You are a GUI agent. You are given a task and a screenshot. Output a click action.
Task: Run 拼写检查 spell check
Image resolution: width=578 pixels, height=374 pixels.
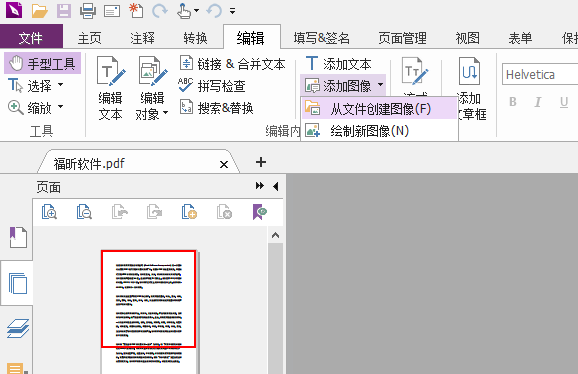212,85
